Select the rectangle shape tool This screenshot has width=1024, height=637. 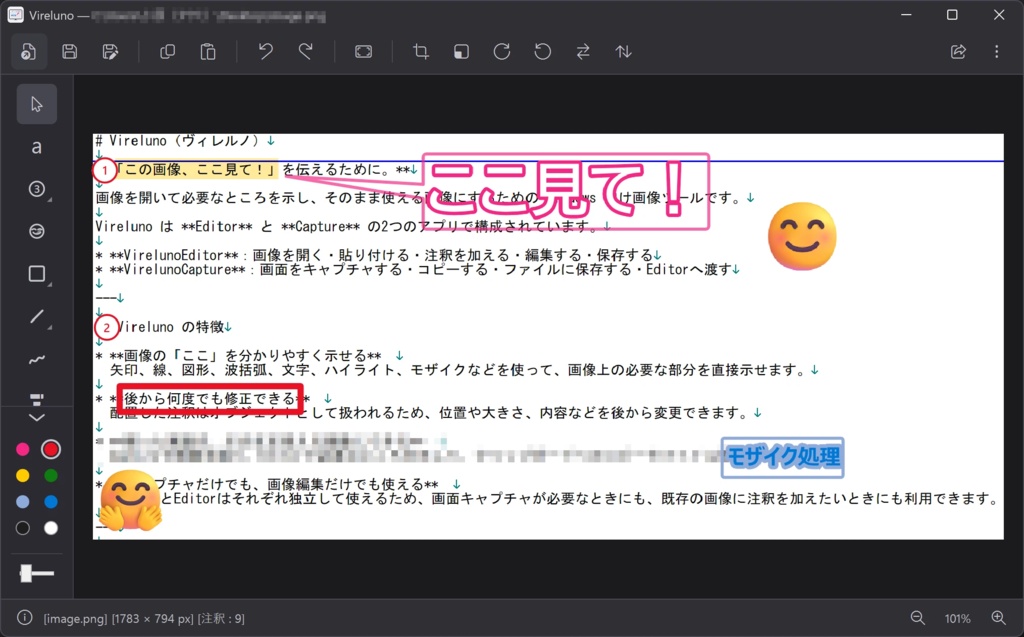pos(37,274)
